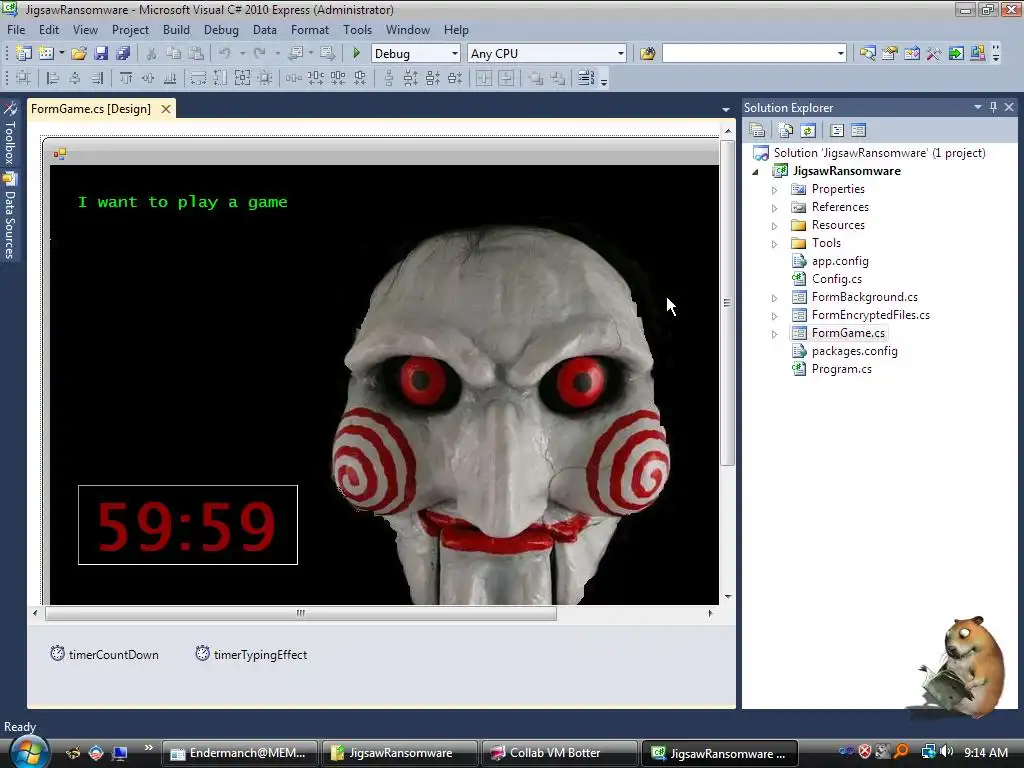This screenshot has width=1024, height=768.
Task: Open the Toolbox side panel tab
Action: 10,133
